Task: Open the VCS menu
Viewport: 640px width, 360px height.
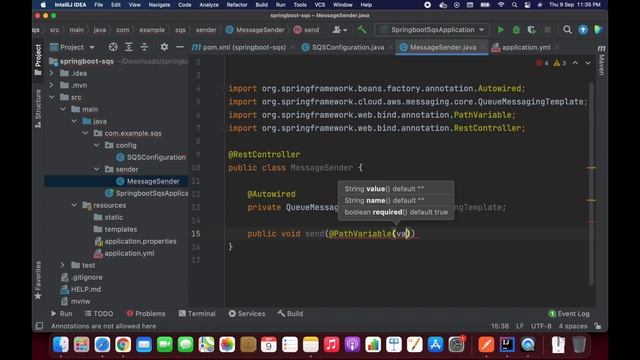Action: tap(320, 5)
